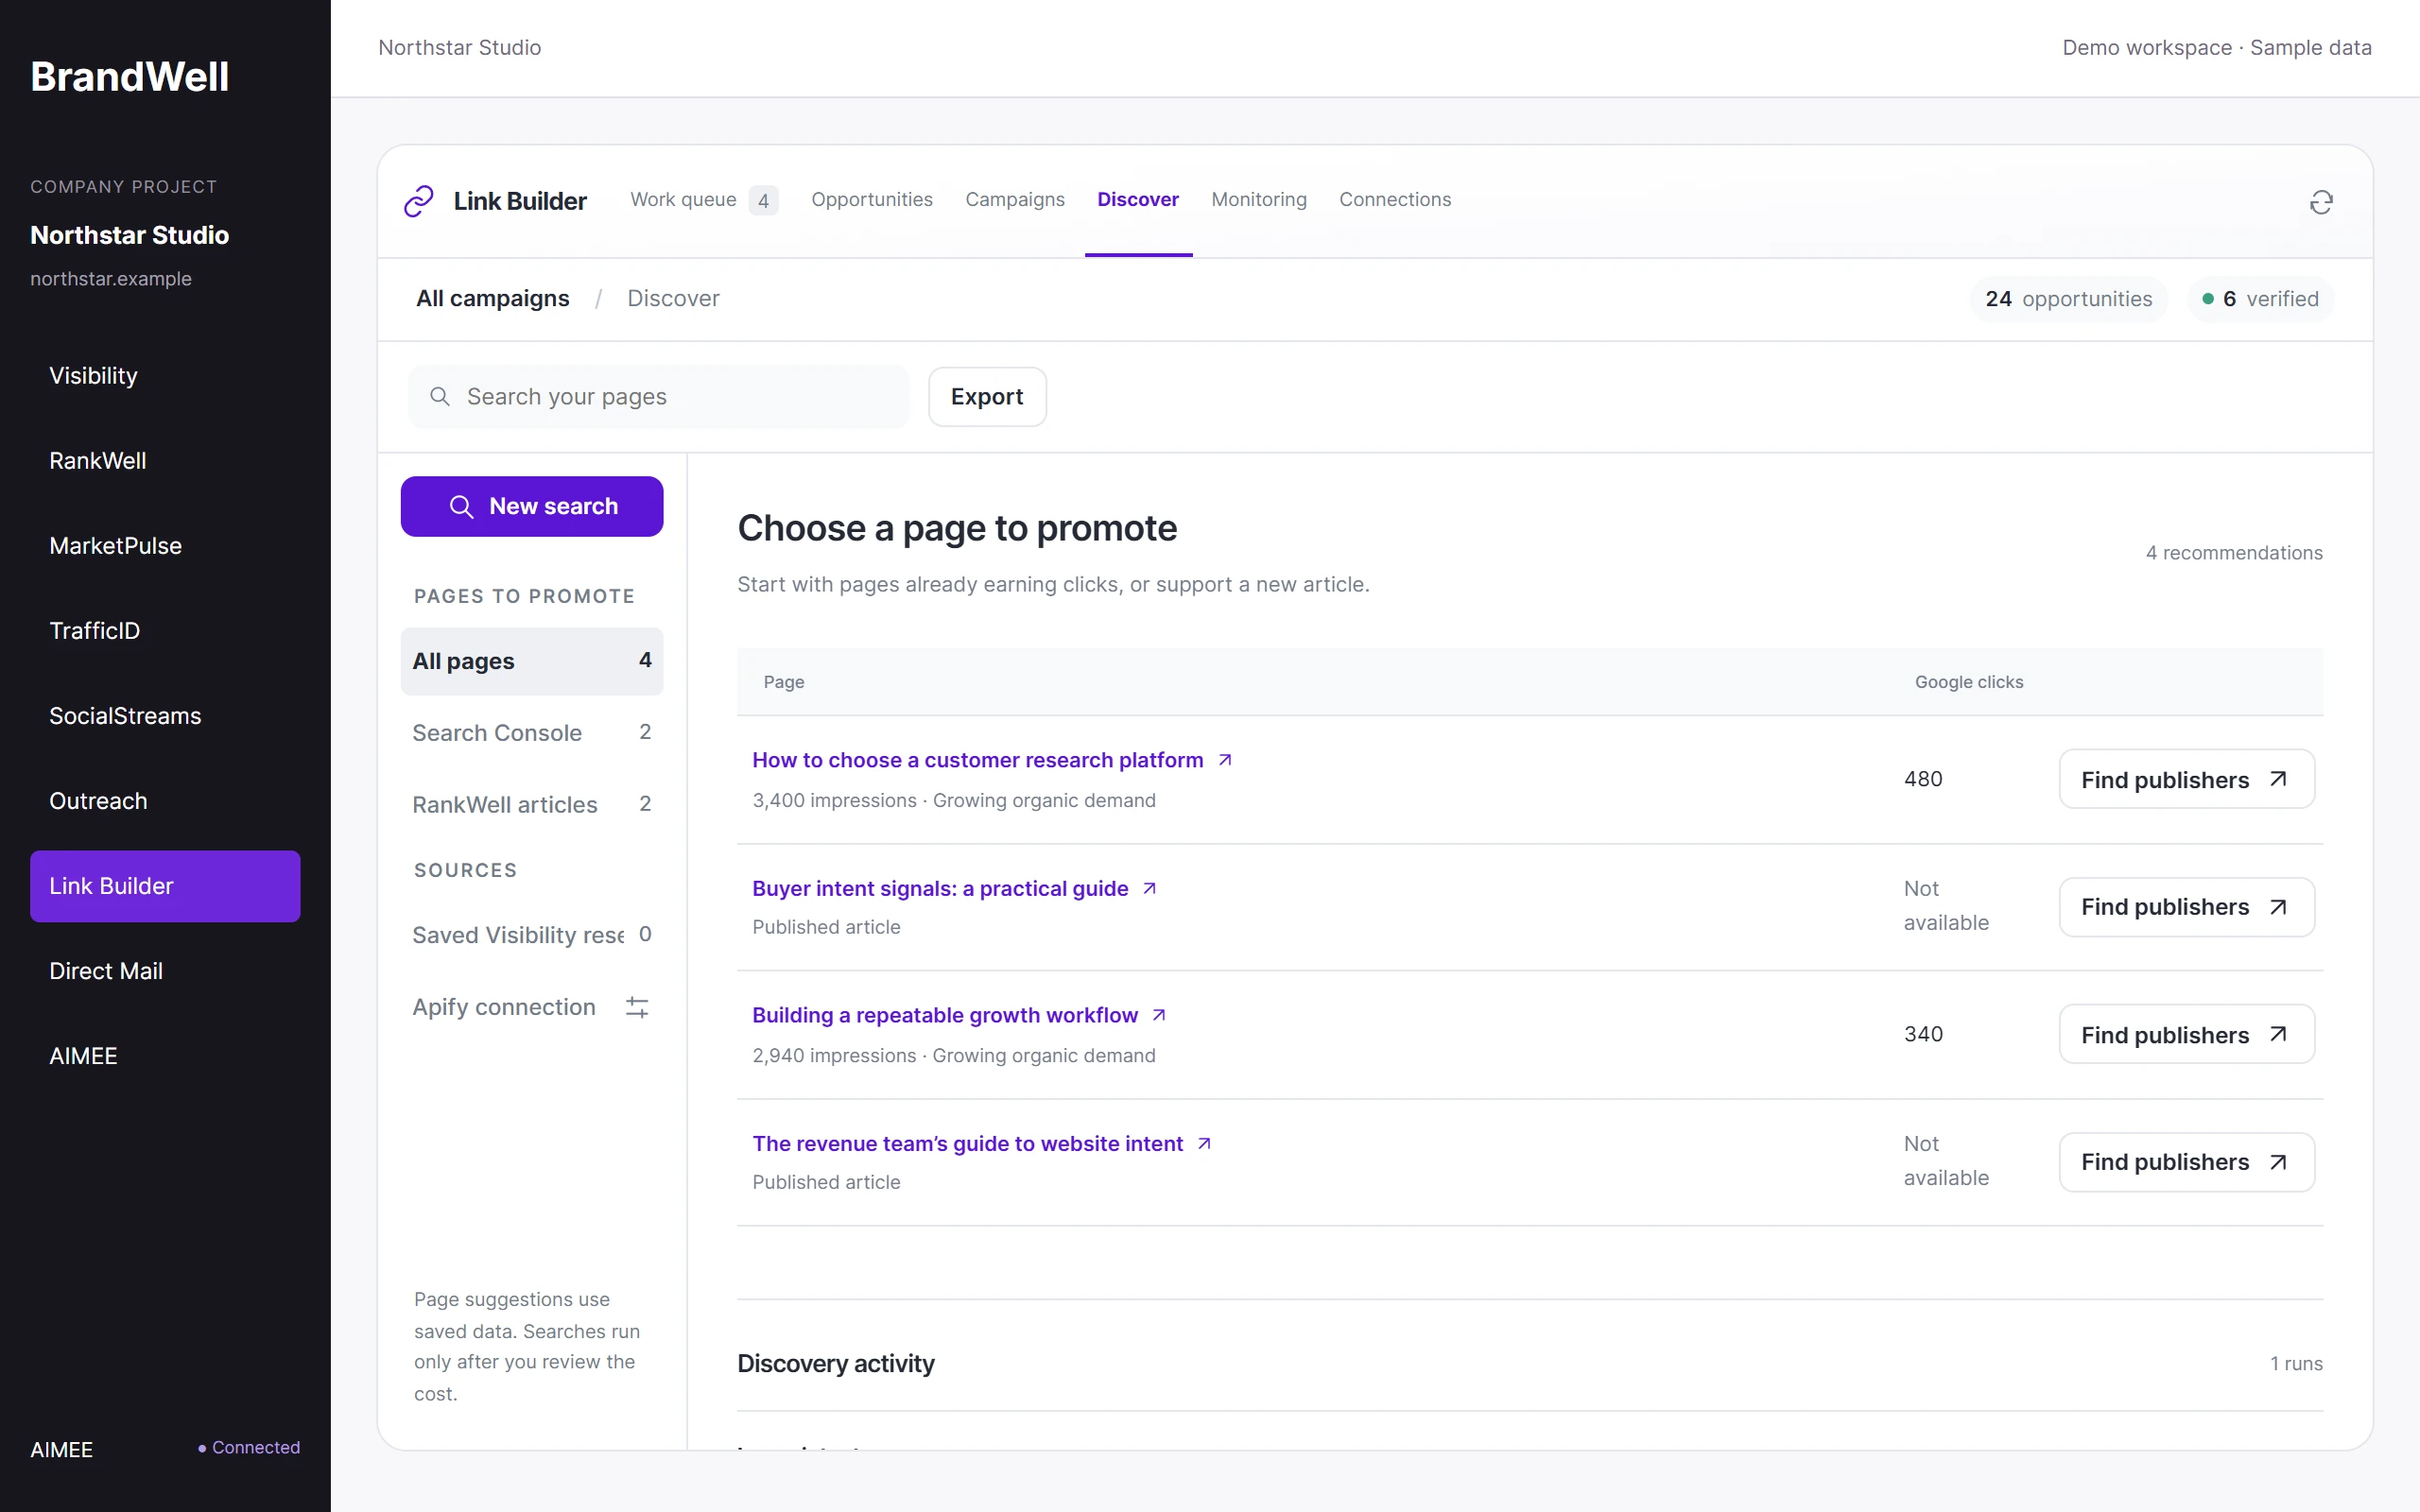
Task: Click the All campaigns breadcrumb
Action: (x=492, y=298)
